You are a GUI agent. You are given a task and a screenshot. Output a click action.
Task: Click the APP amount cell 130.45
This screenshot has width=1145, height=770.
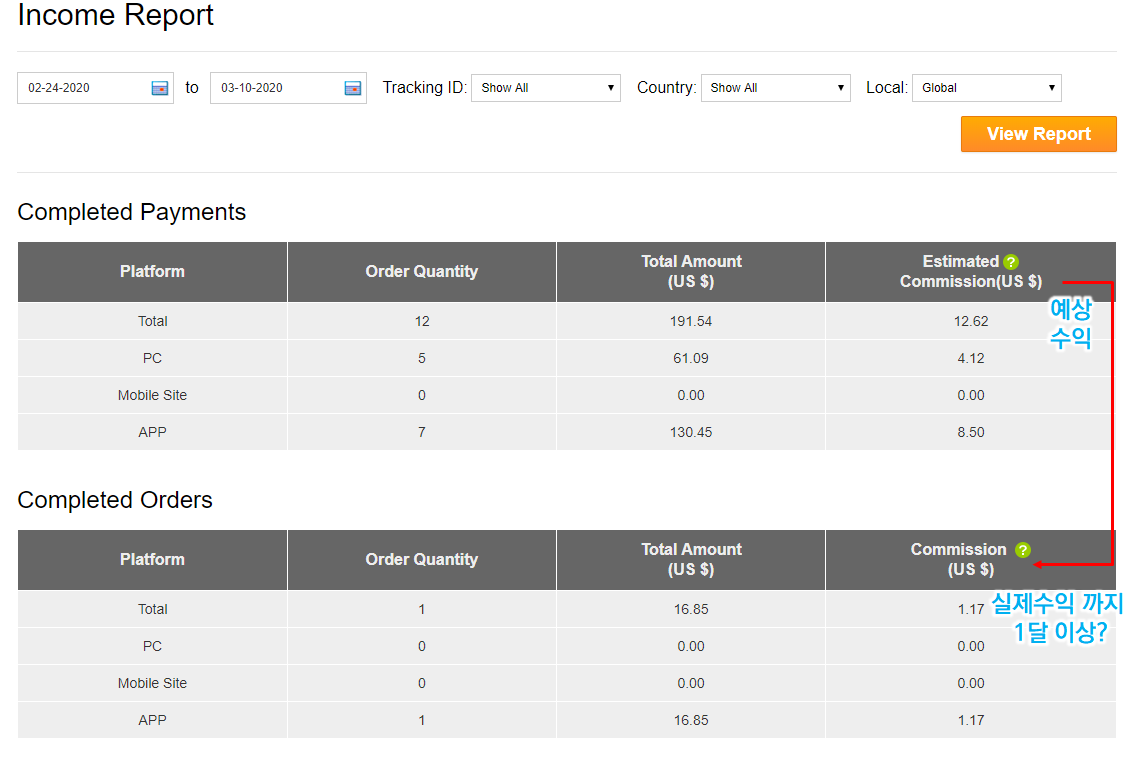691,432
